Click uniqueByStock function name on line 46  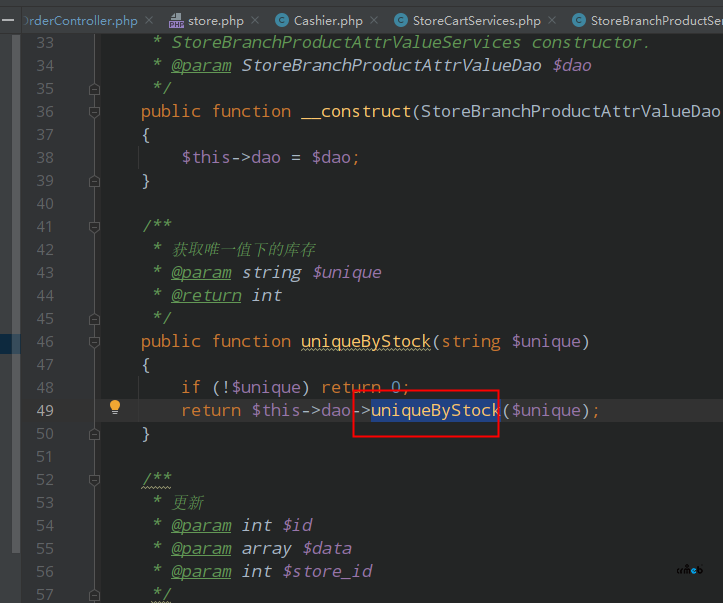tap(366, 342)
